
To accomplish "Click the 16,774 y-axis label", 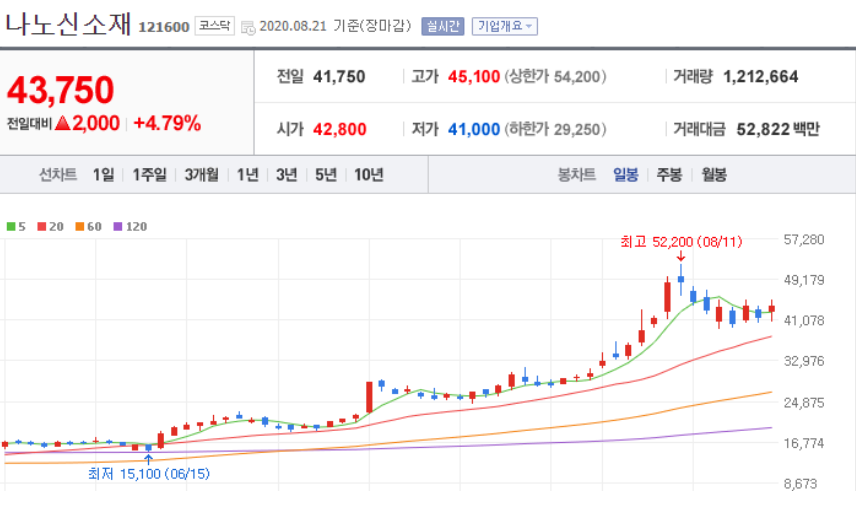I will [x=804, y=443].
